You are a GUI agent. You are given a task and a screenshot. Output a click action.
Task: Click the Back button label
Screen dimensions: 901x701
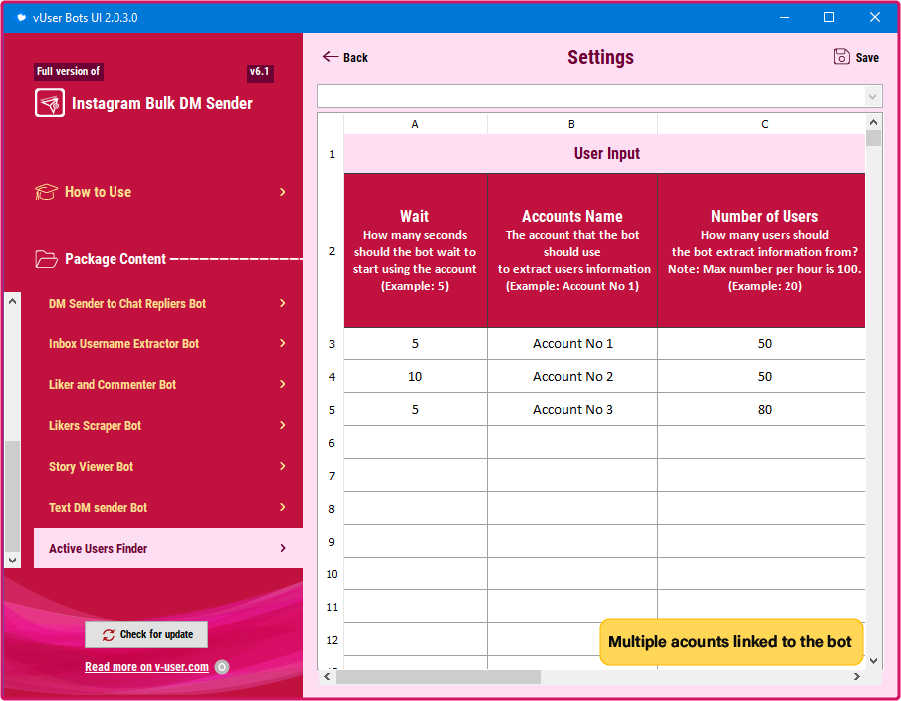click(x=355, y=57)
